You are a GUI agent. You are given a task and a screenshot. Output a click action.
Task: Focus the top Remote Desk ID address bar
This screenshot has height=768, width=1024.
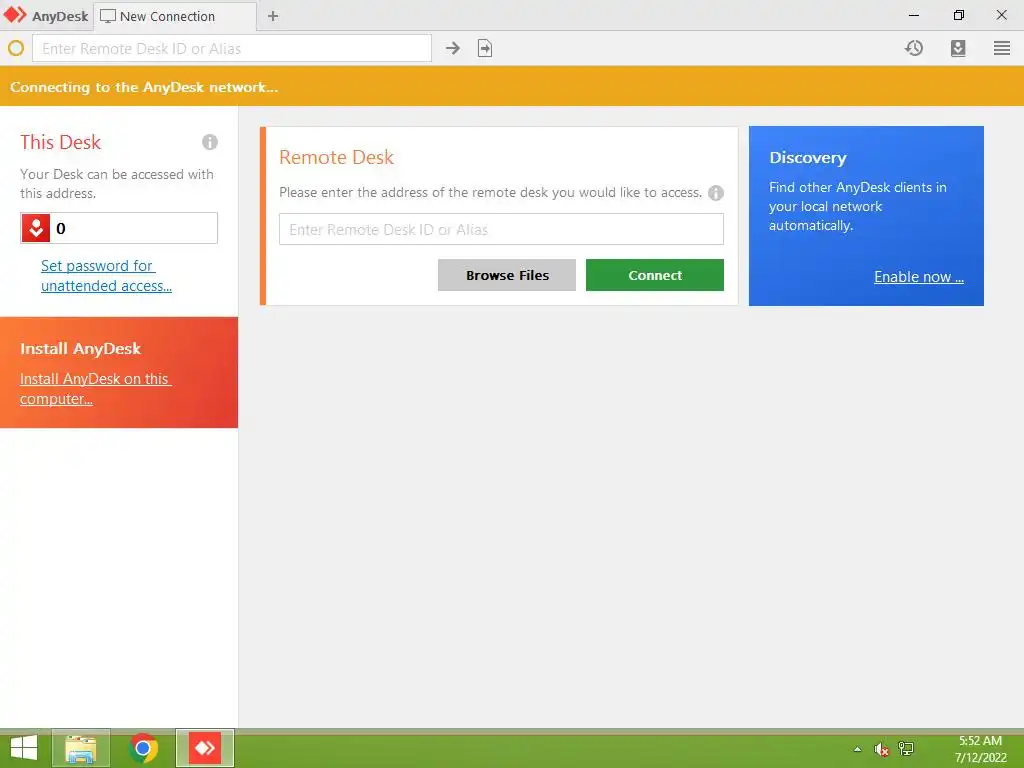[x=232, y=48]
